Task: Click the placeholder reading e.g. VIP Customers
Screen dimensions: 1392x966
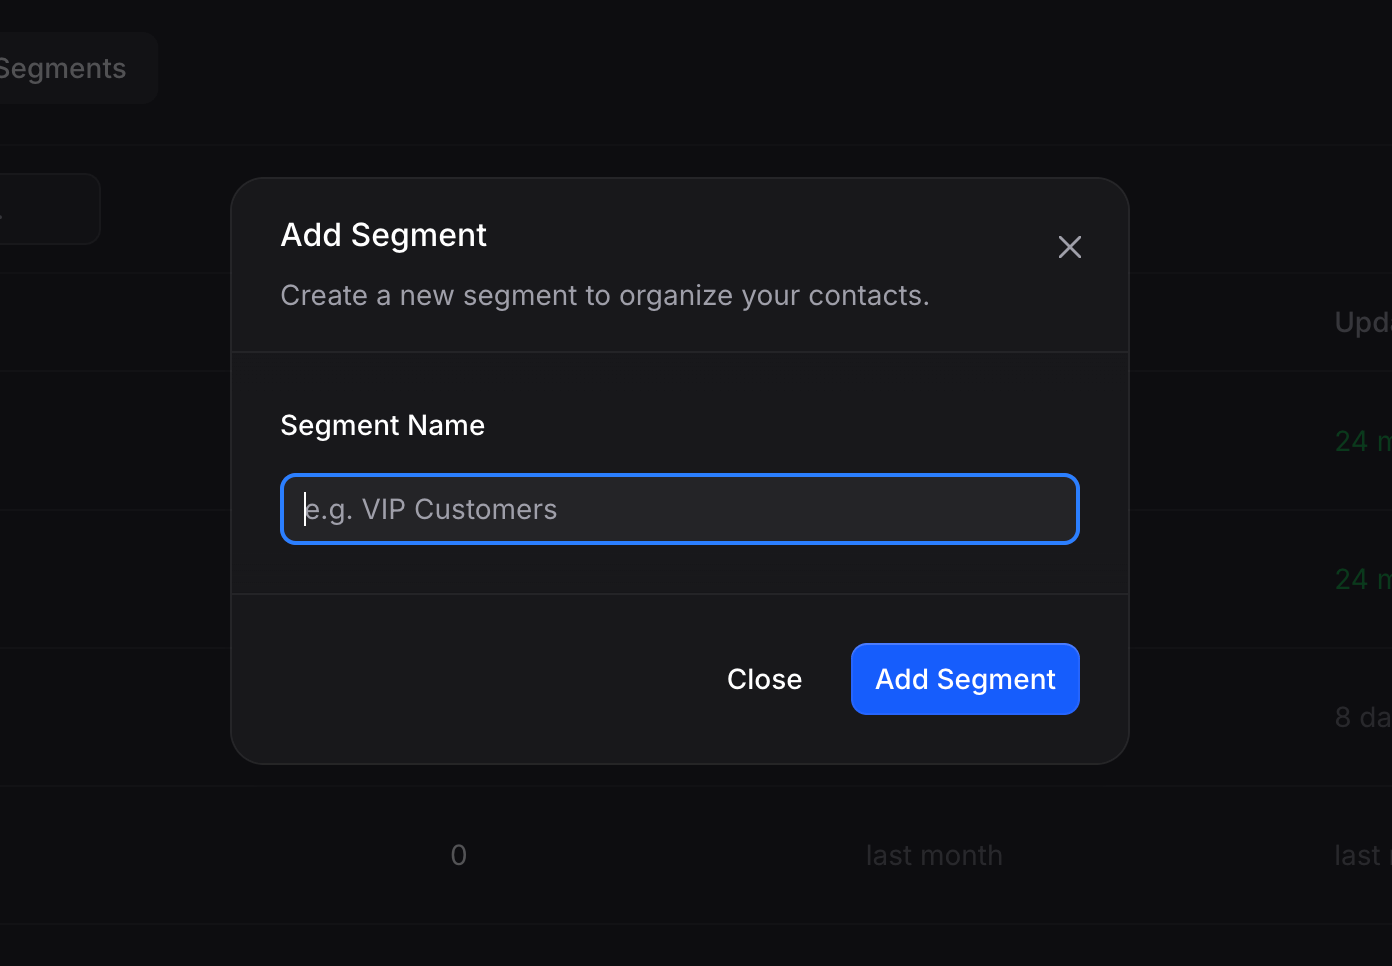Action: pyautogui.click(x=430, y=509)
